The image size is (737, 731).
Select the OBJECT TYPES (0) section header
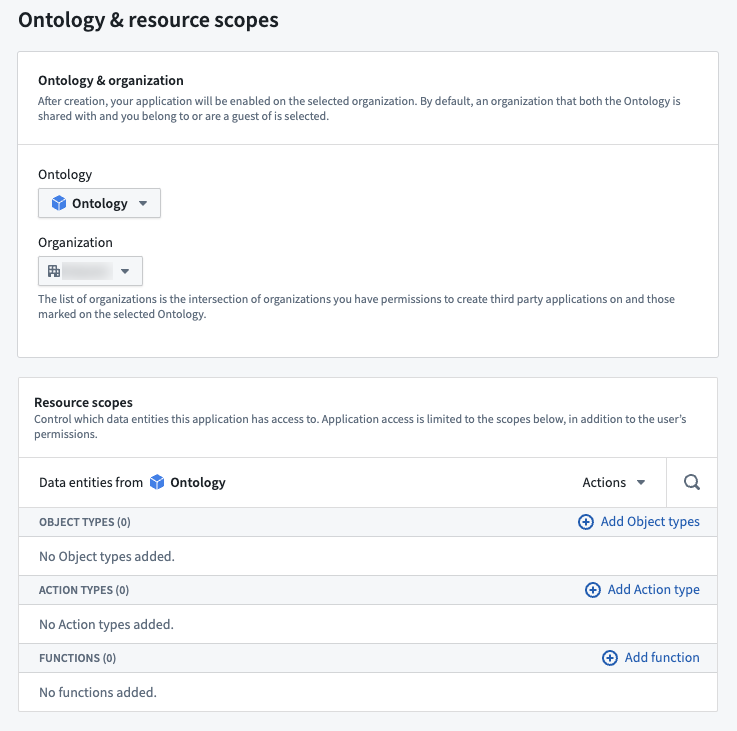pos(85,522)
